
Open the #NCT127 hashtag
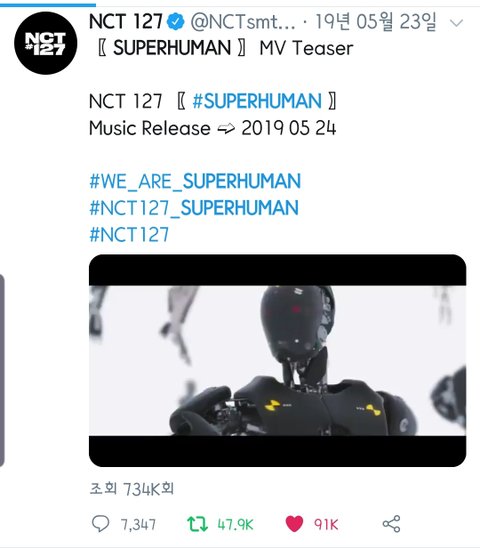pyautogui.click(x=129, y=234)
